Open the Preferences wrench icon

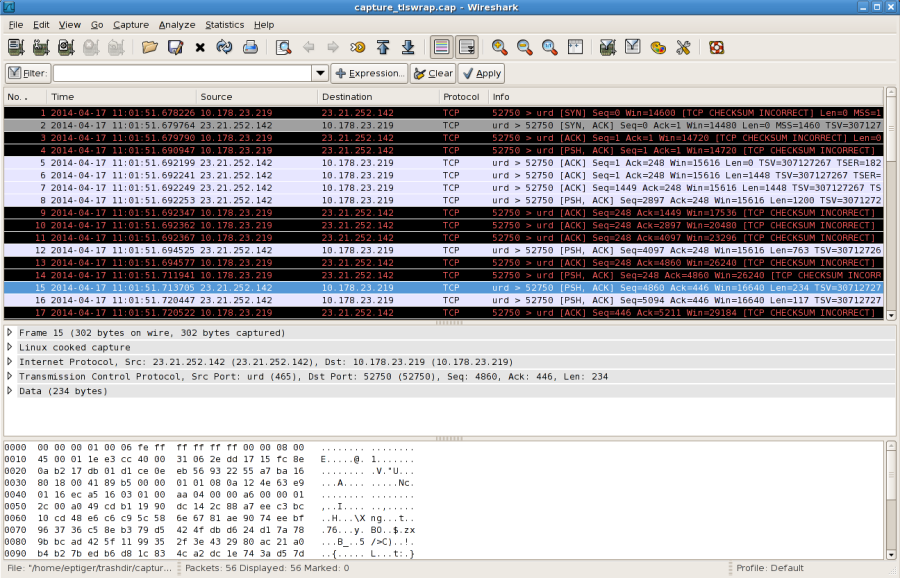click(683, 46)
